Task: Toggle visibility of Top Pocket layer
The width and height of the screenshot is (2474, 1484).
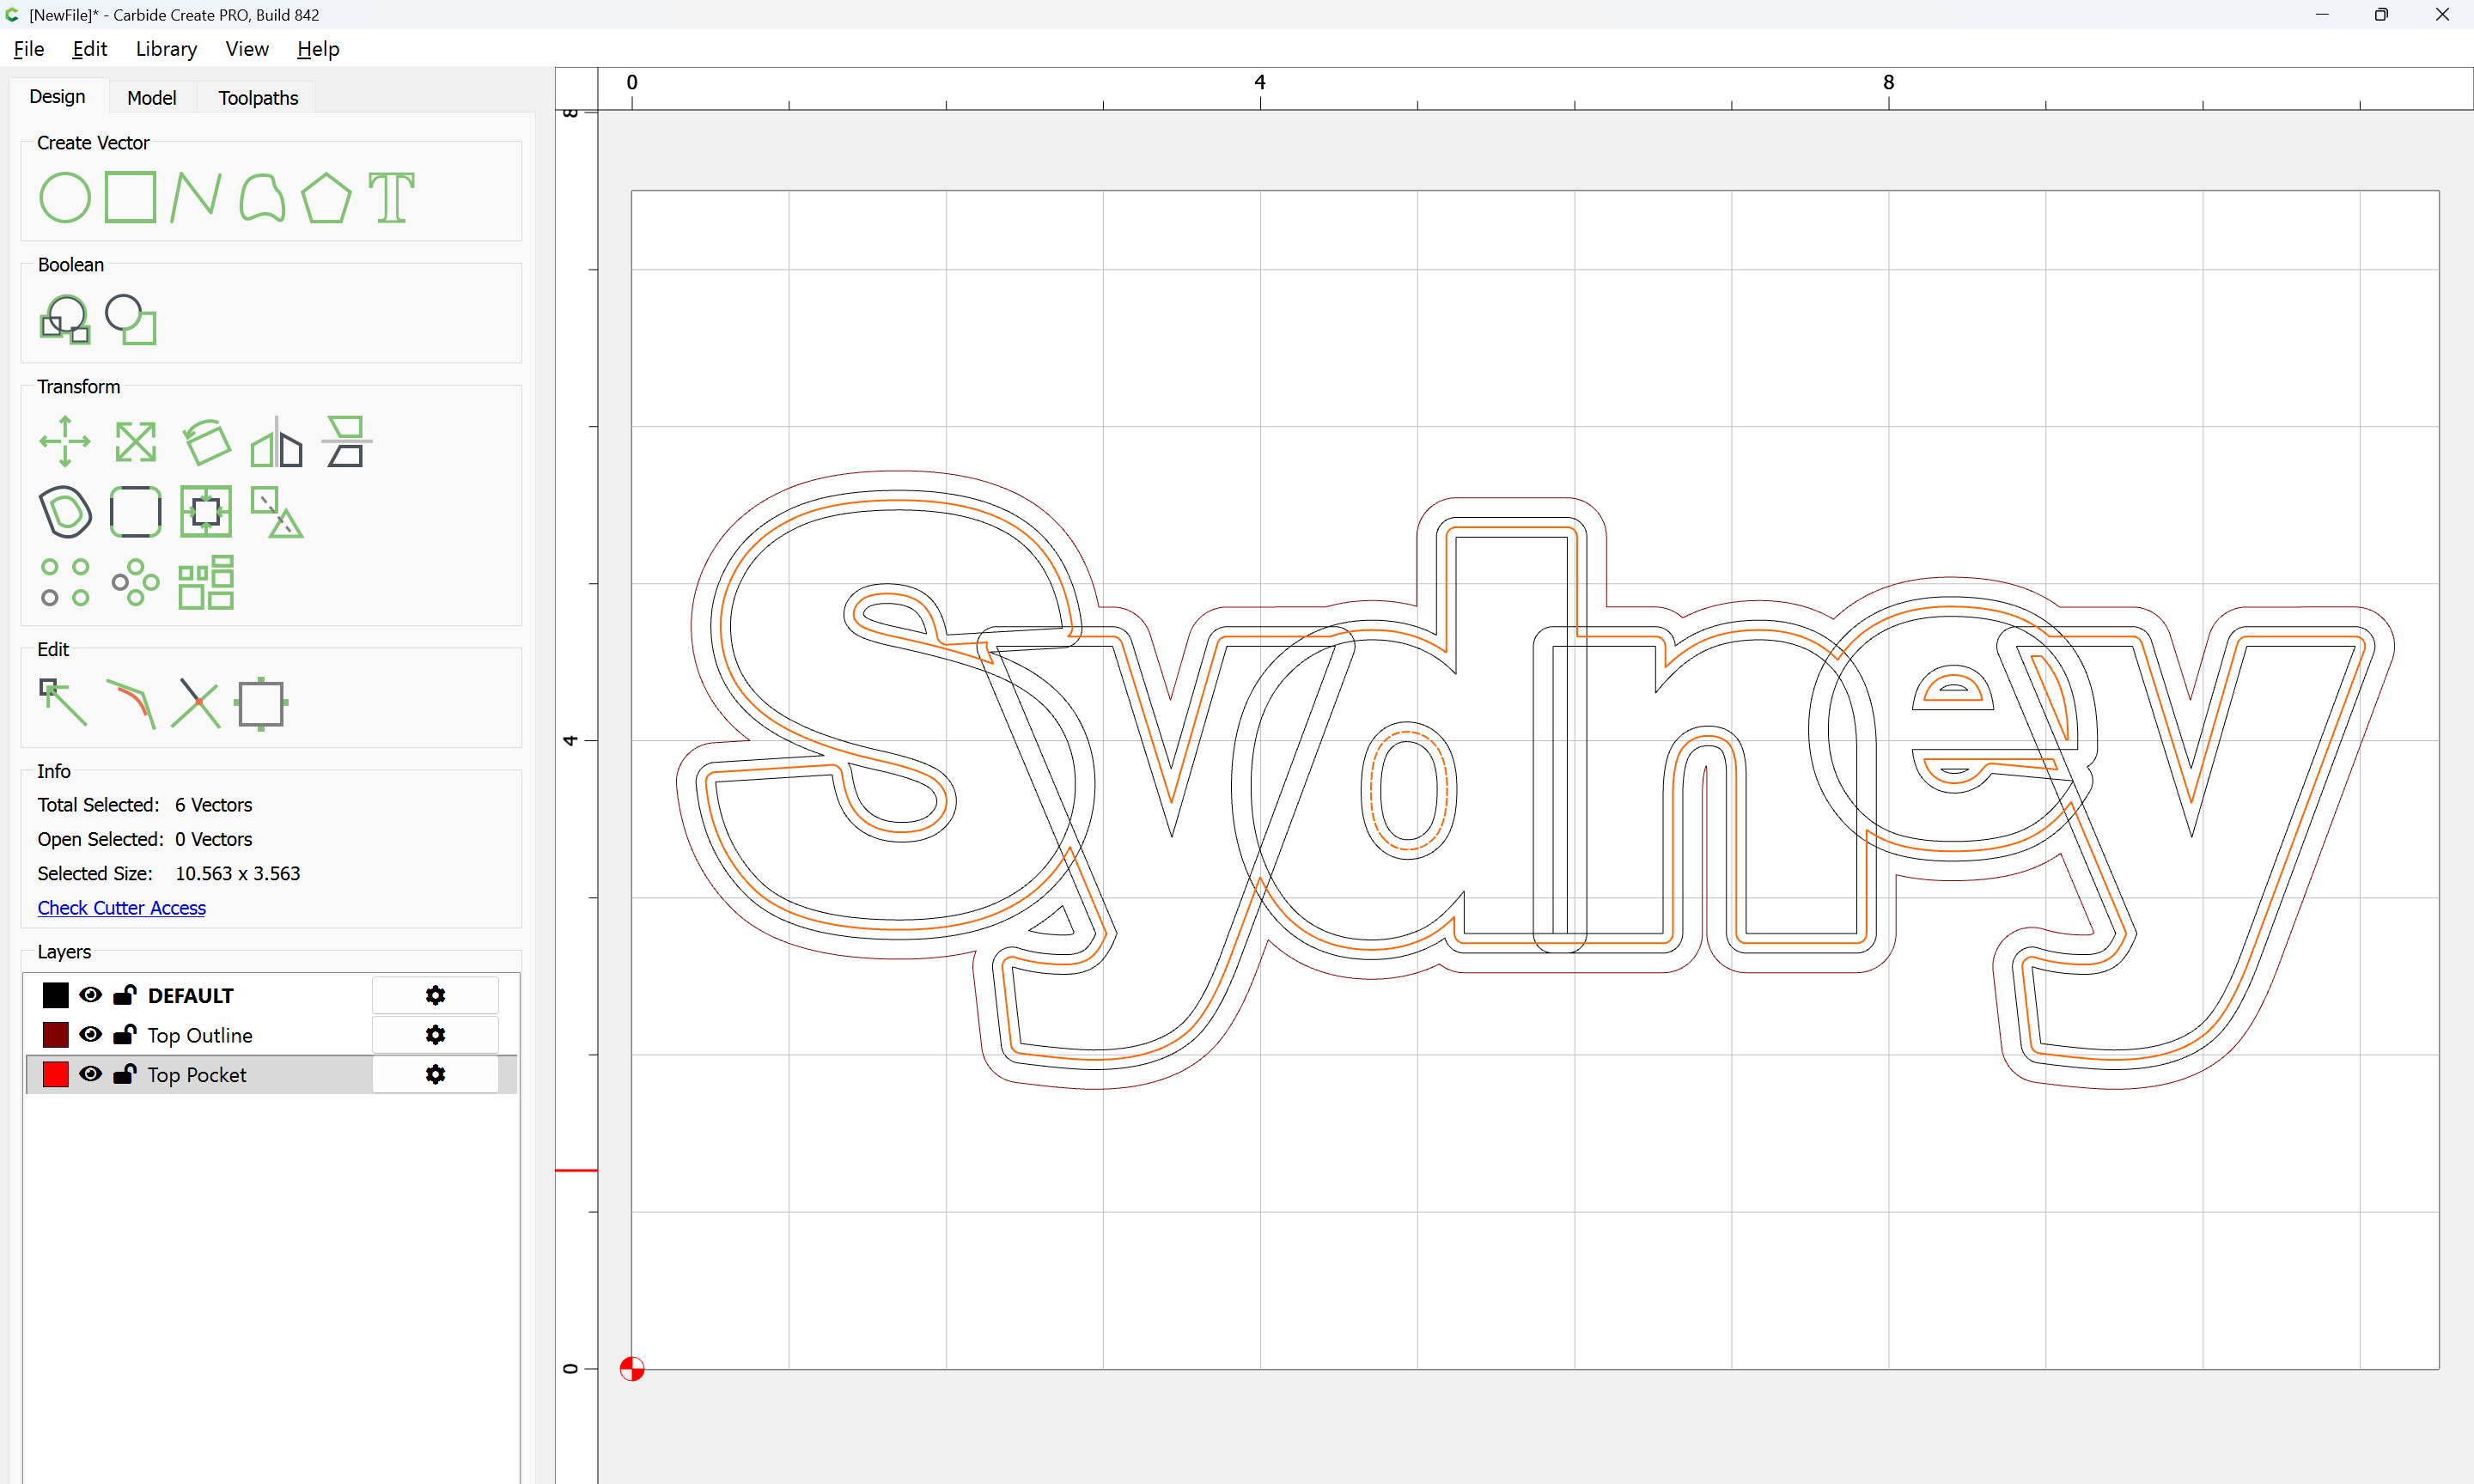Action: pos(90,1074)
